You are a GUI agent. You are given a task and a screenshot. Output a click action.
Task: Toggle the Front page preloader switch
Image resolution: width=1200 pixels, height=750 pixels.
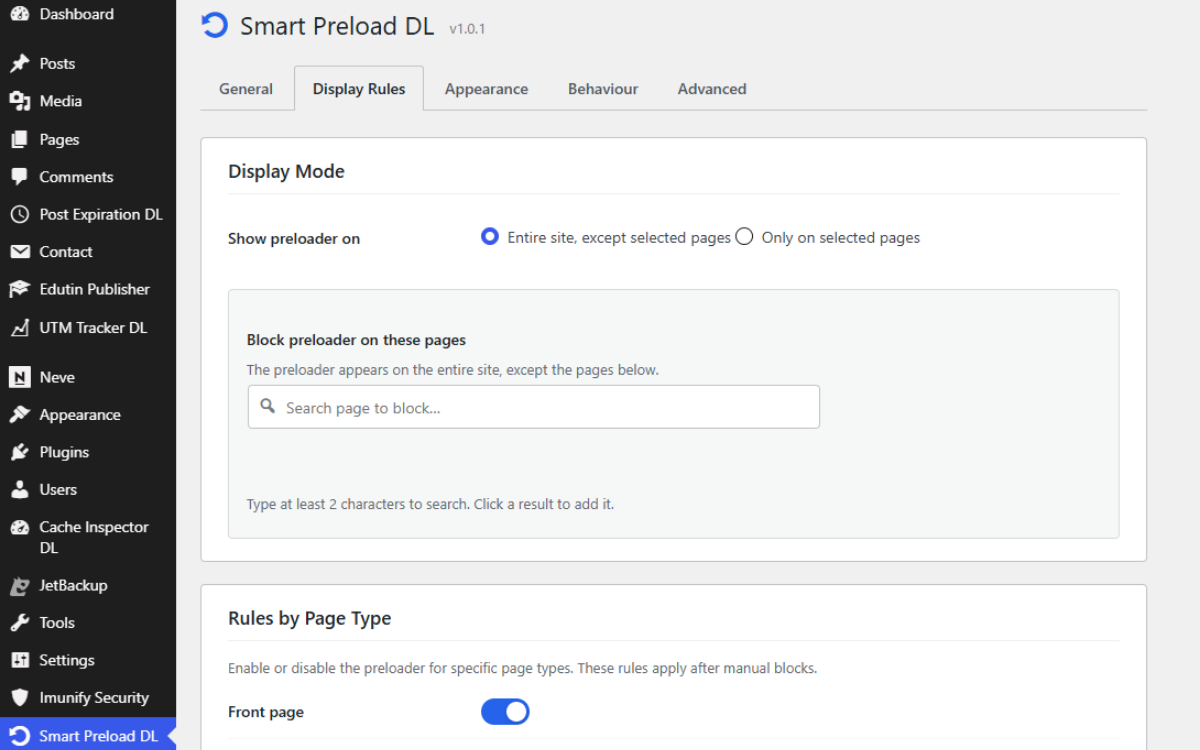pyautogui.click(x=505, y=712)
